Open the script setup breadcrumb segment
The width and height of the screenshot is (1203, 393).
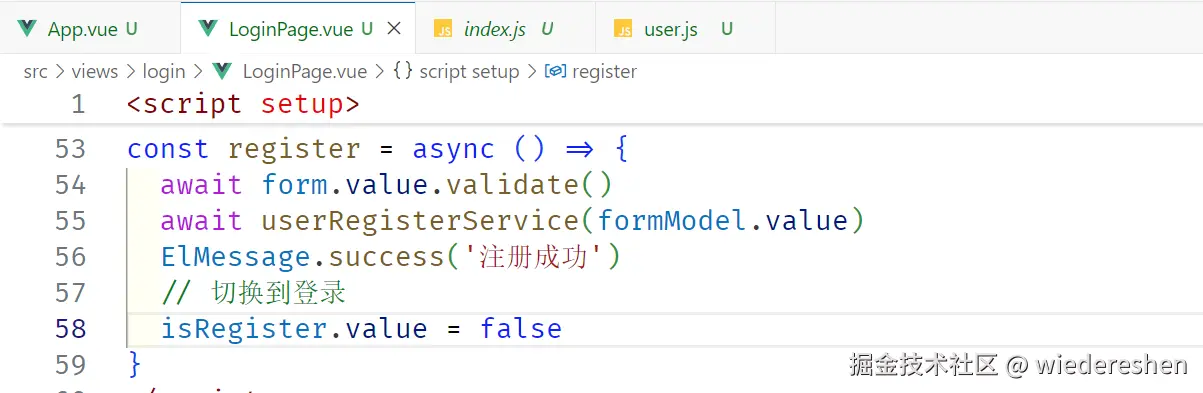point(469,72)
